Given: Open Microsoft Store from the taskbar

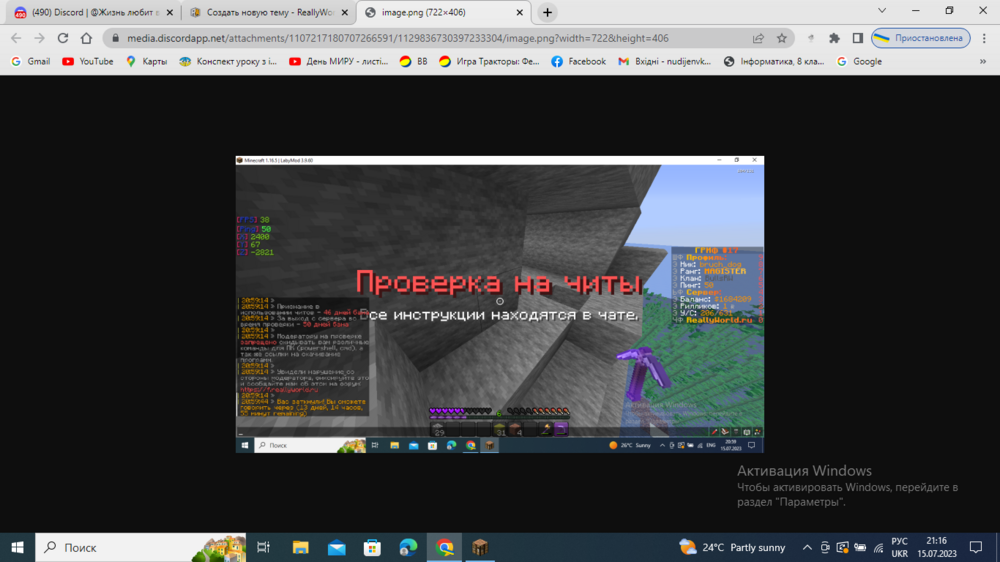Looking at the screenshot, I should pos(372,547).
